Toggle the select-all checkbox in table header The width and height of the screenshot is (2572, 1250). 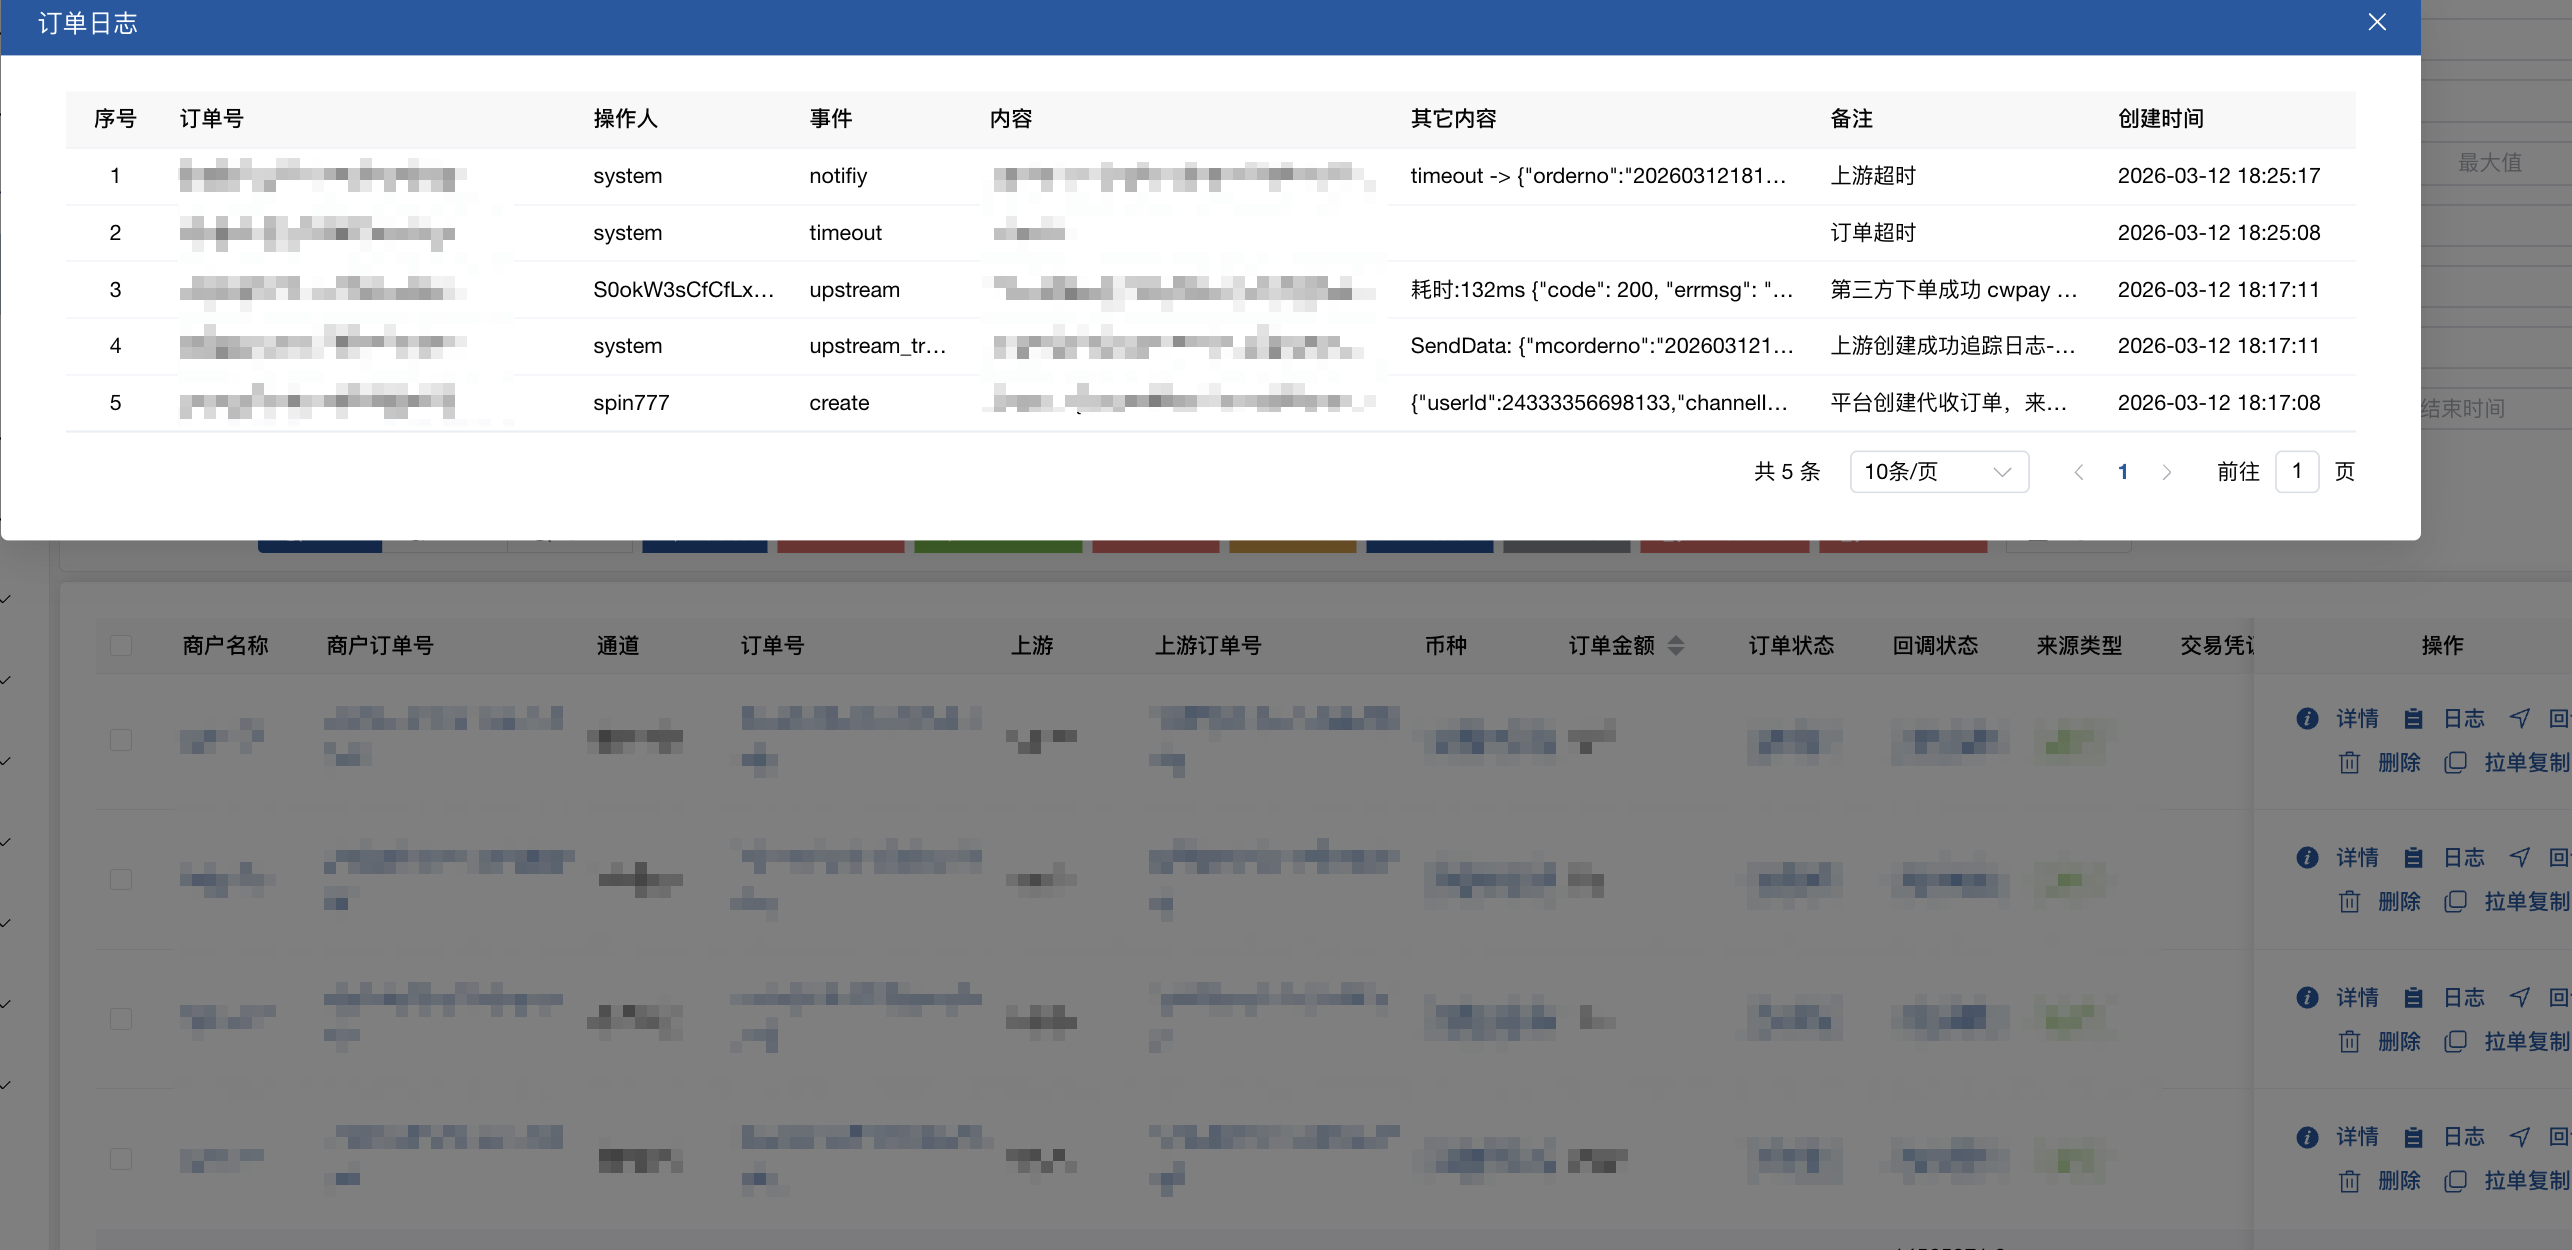(121, 645)
